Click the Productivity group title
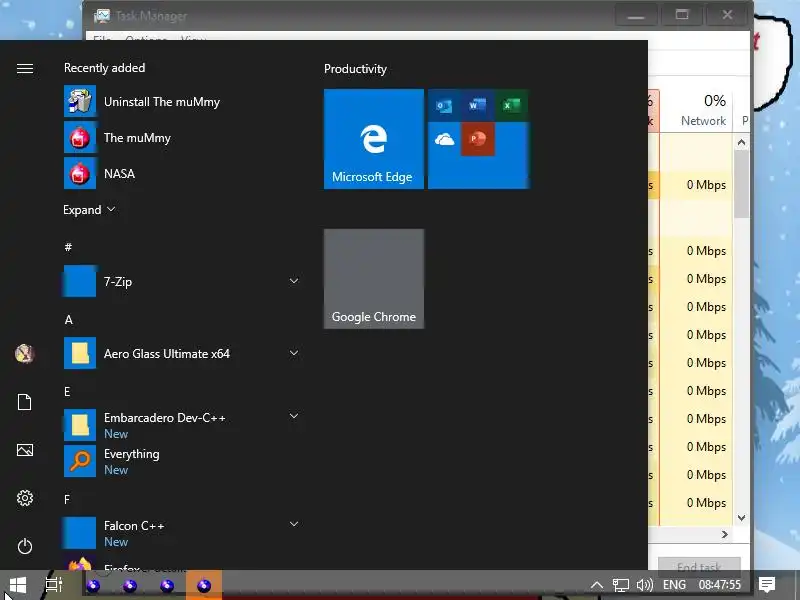Viewport: 800px width, 600px height. pyautogui.click(x=356, y=69)
